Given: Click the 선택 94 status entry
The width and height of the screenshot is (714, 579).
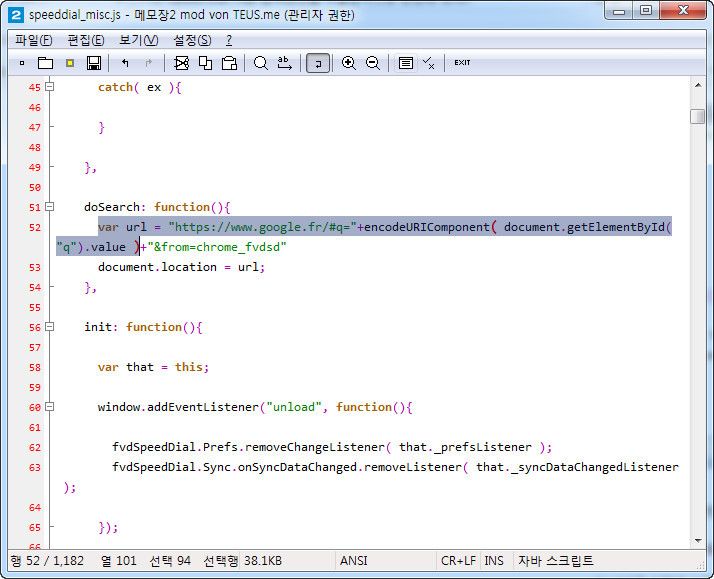Looking at the screenshot, I should tap(170, 561).
